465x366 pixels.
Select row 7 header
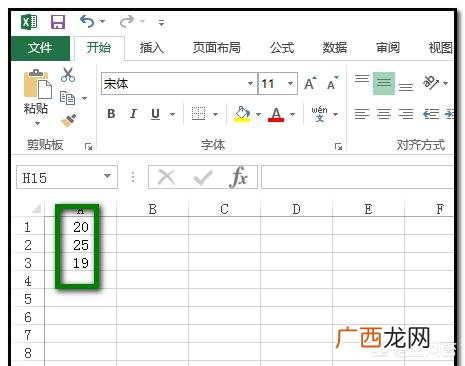(x=28, y=335)
